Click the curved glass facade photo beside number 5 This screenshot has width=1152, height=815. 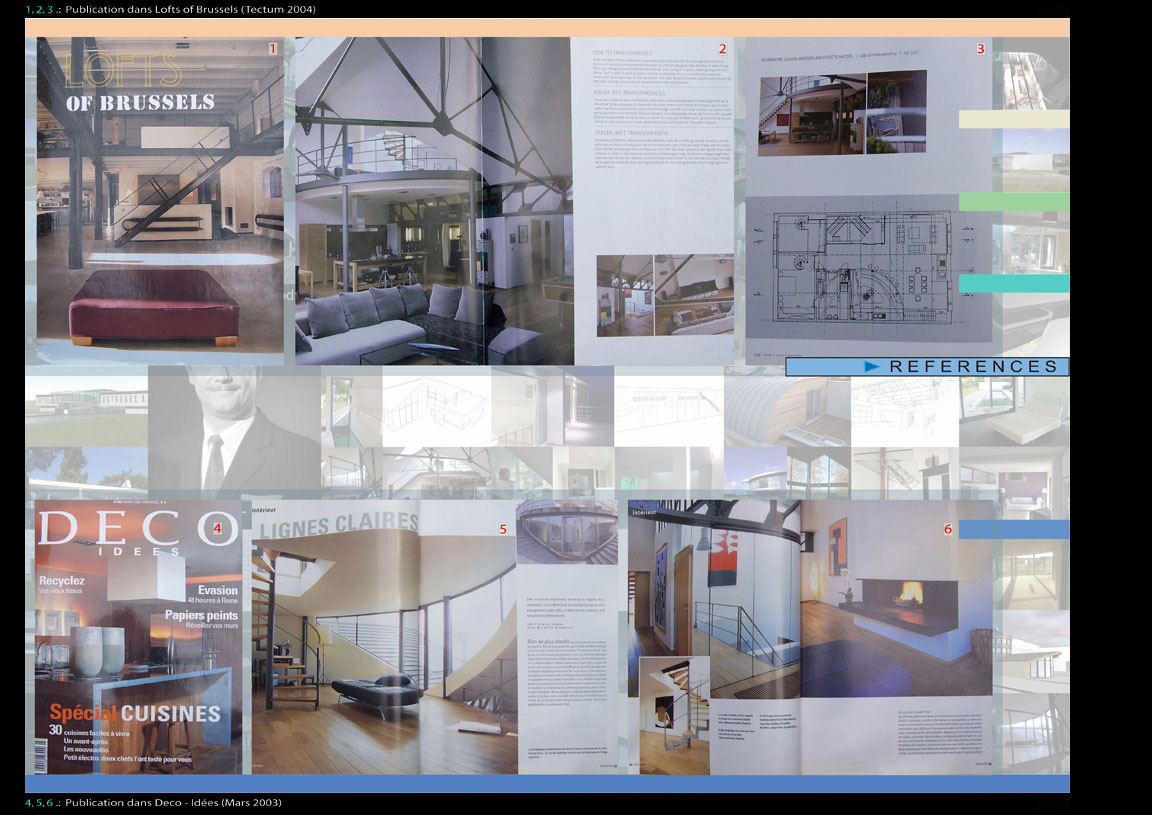[566, 532]
